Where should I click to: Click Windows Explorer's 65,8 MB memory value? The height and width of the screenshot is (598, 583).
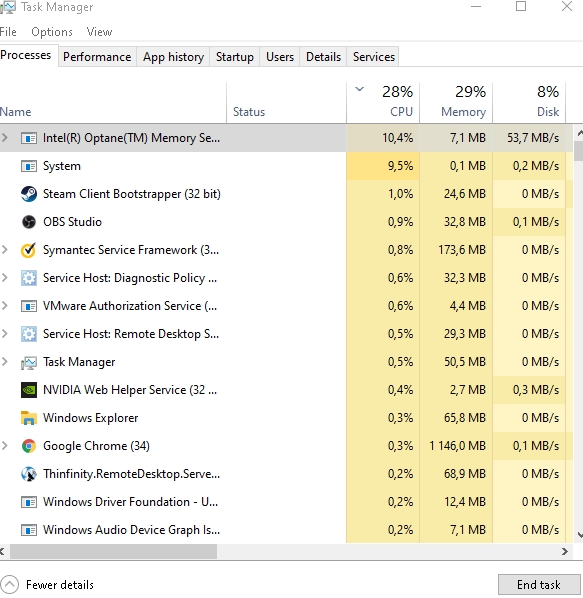[465, 418]
